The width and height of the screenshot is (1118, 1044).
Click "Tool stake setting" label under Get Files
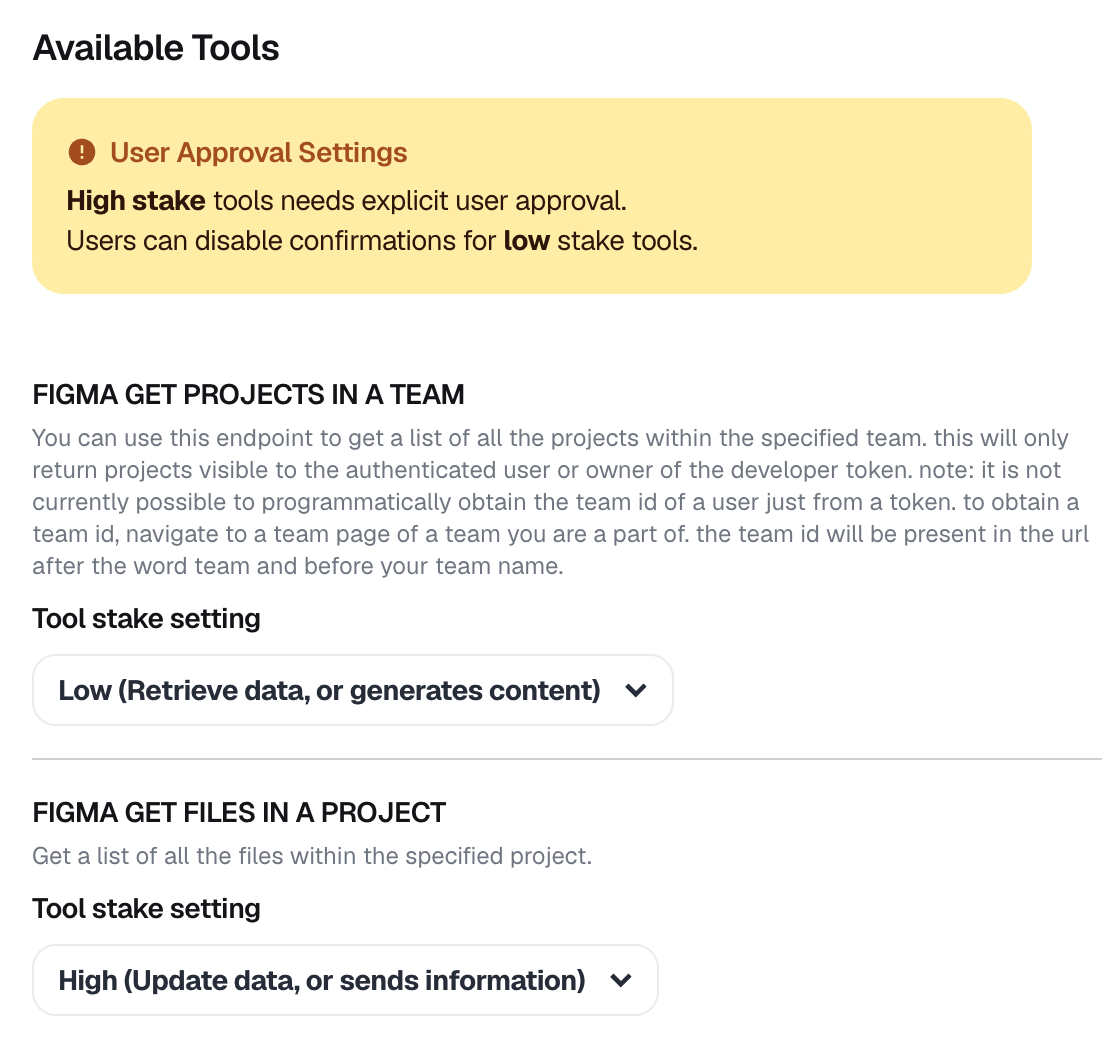(146, 909)
